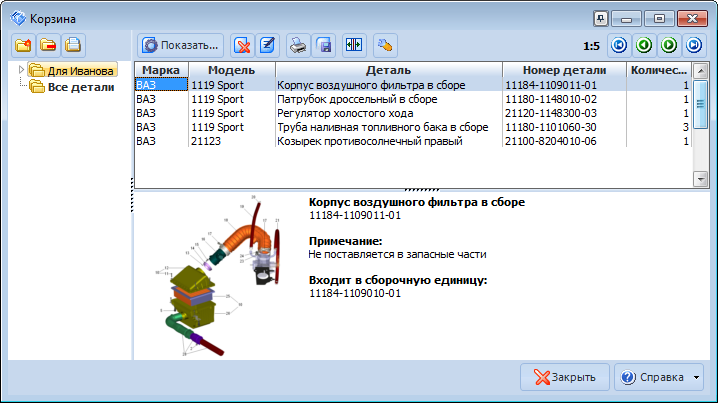Click the table scrollbar down arrow

(x=700, y=178)
